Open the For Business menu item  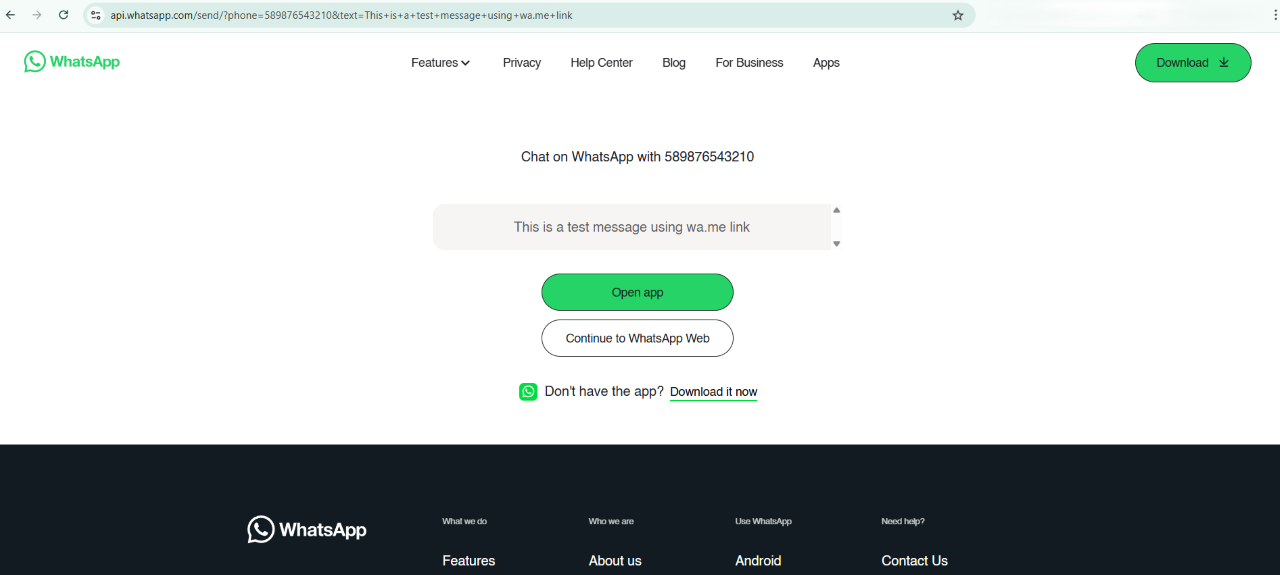[x=749, y=62]
